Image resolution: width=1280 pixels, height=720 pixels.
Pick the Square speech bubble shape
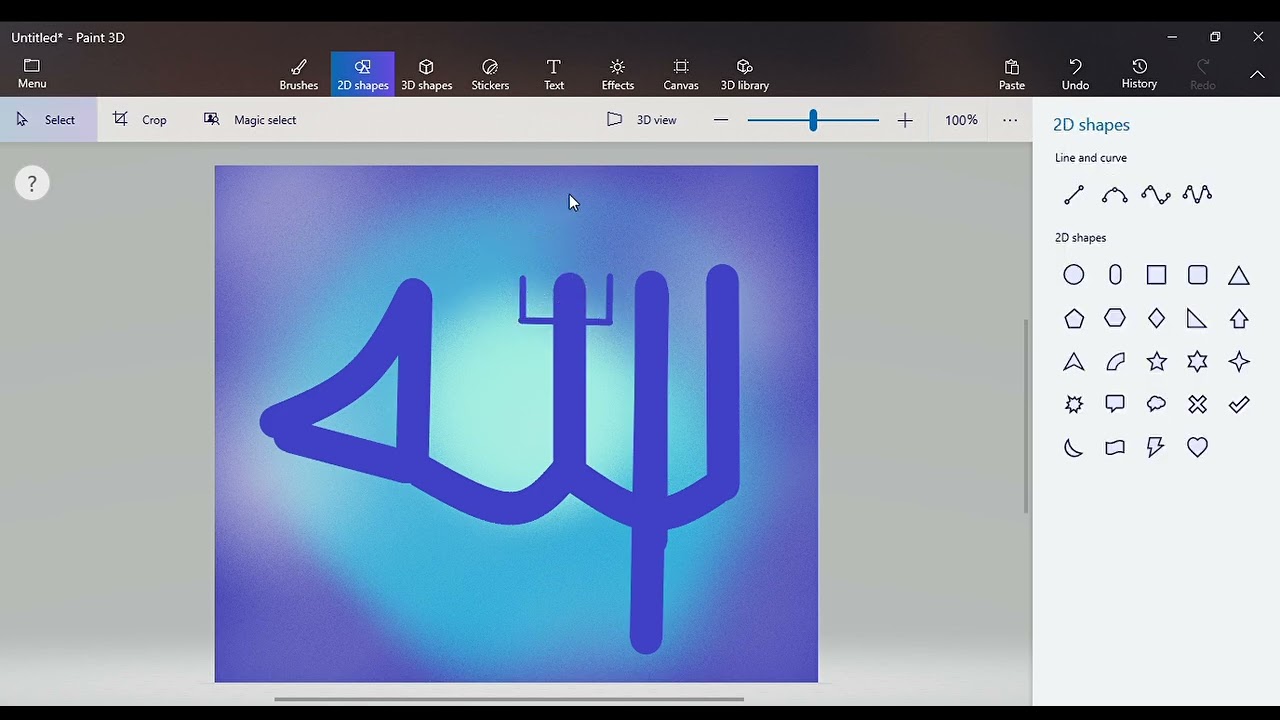point(1115,404)
